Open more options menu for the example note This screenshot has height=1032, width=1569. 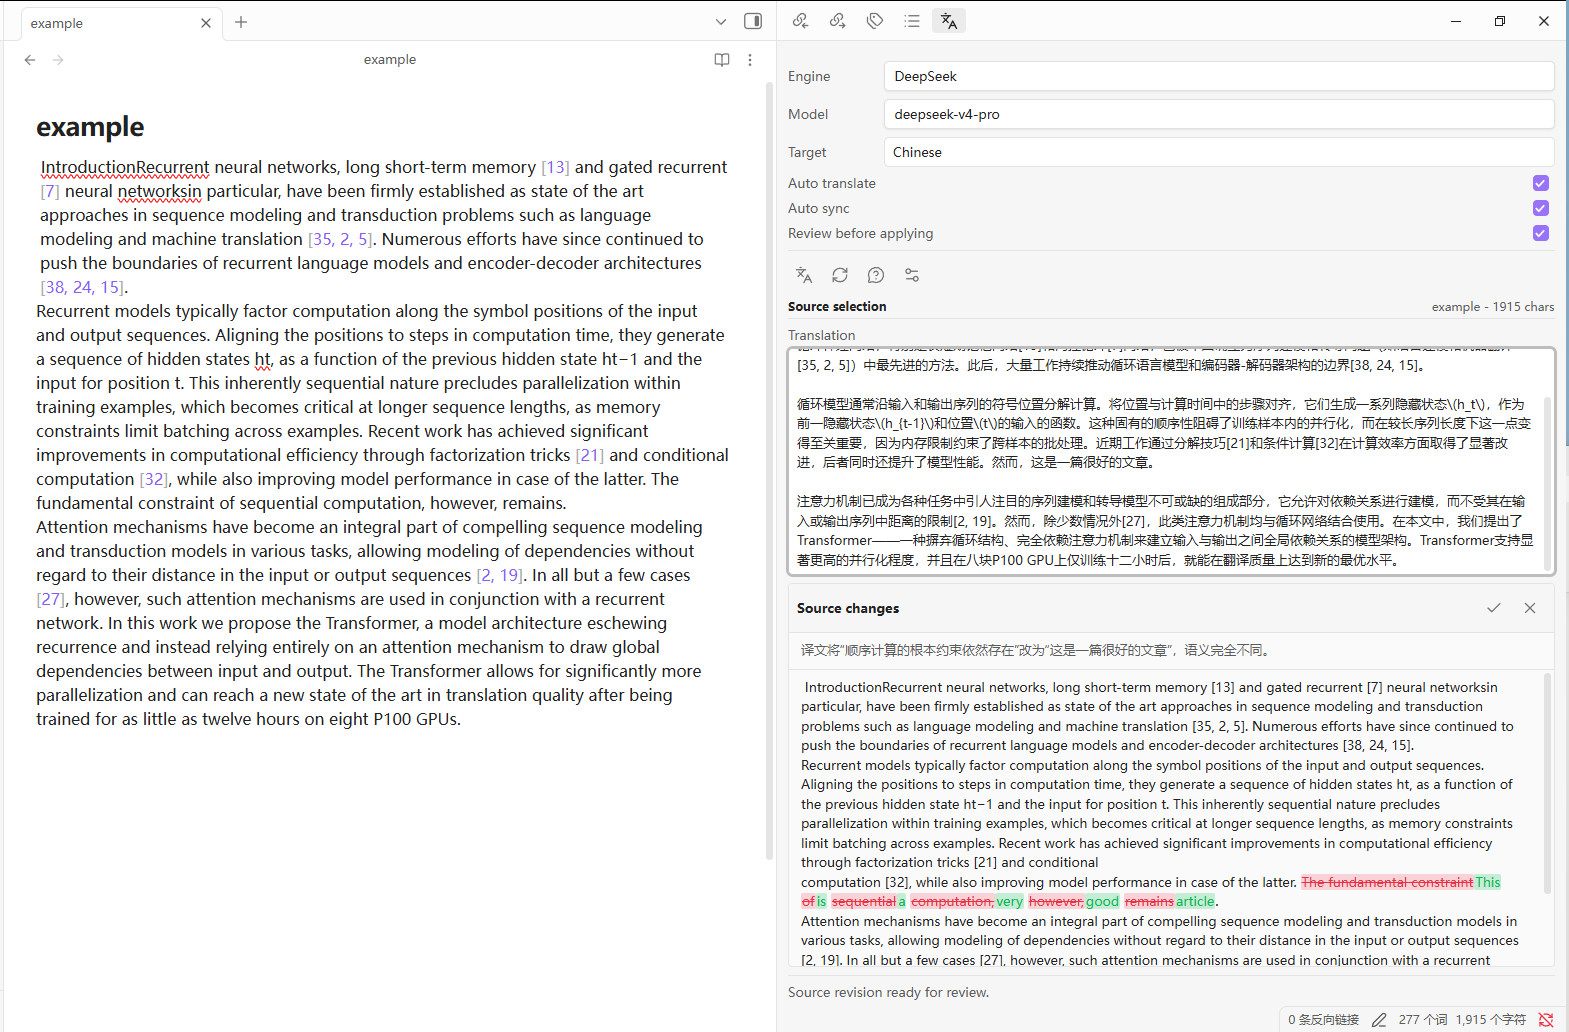[750, 60]
